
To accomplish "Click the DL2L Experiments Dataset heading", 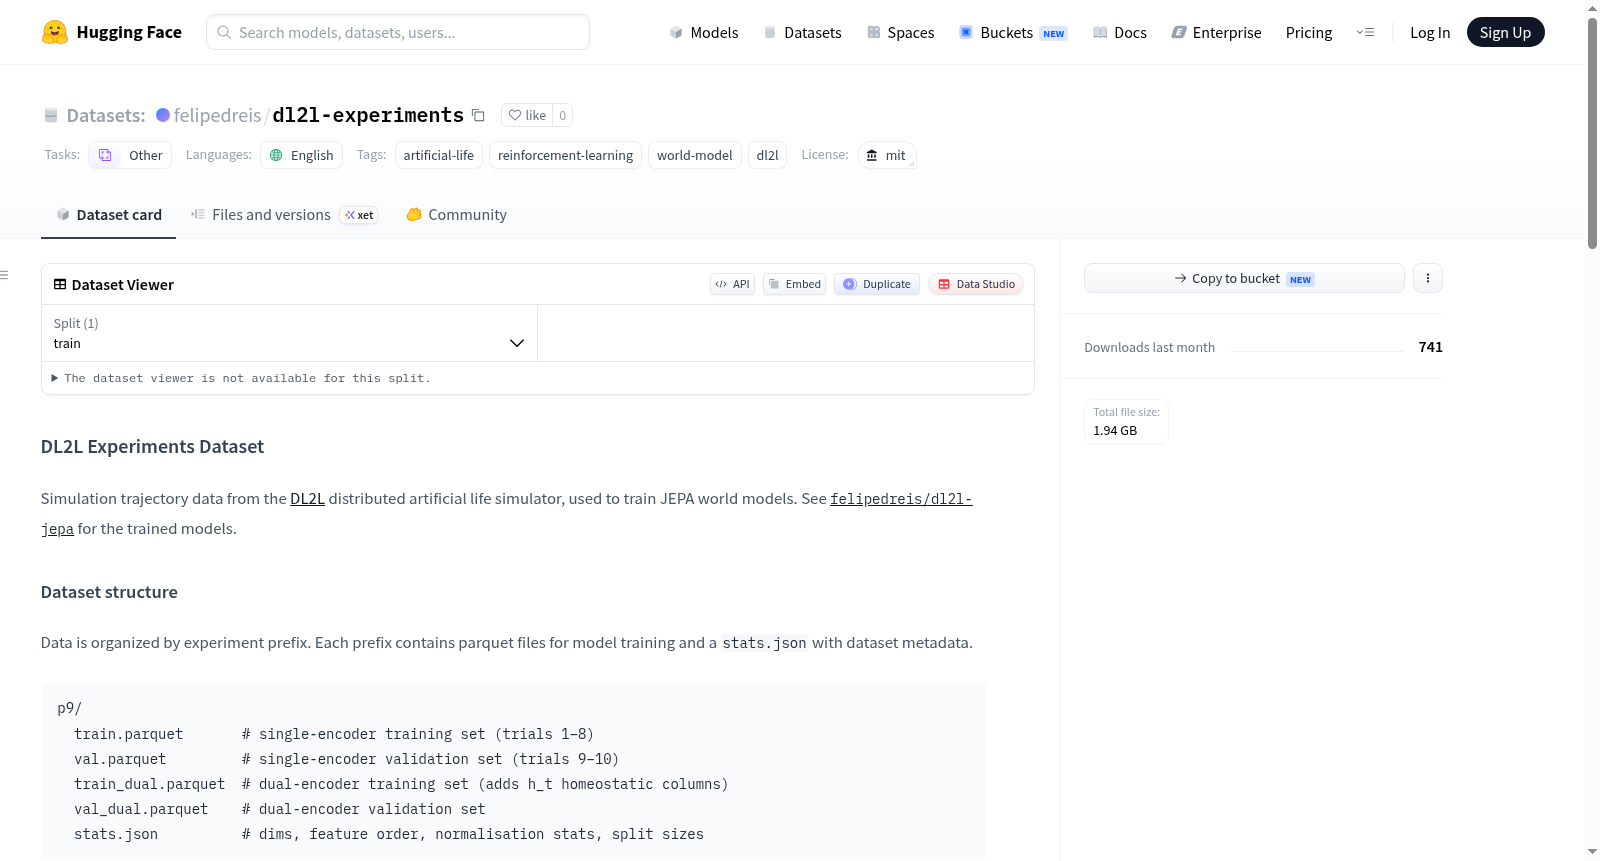I will pos(152,446).
